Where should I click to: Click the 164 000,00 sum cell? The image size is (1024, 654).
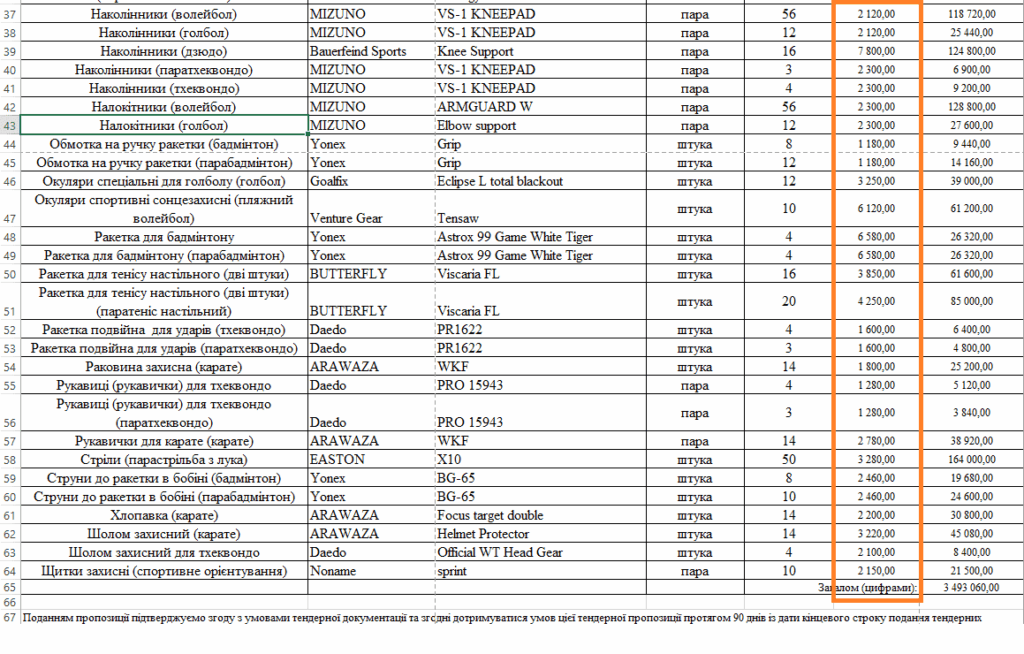(972, 460)
